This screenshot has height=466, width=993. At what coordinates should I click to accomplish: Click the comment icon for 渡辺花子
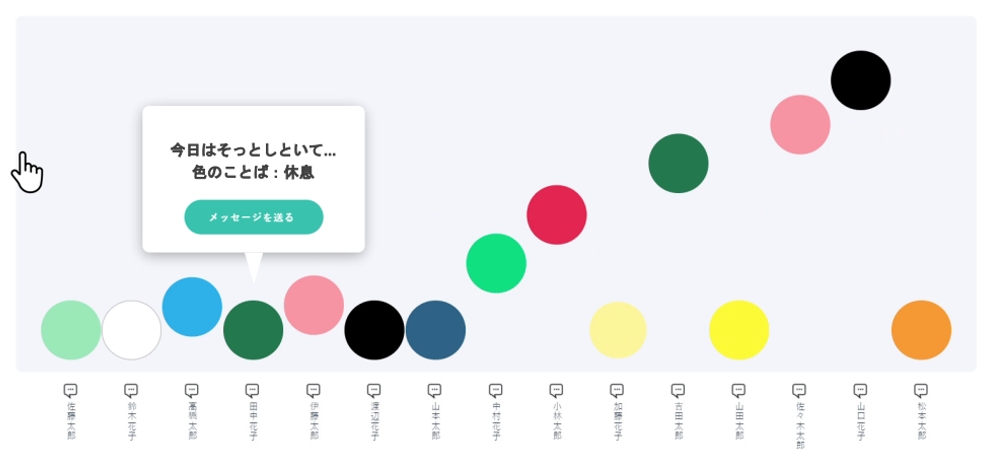tap(374, 390)
